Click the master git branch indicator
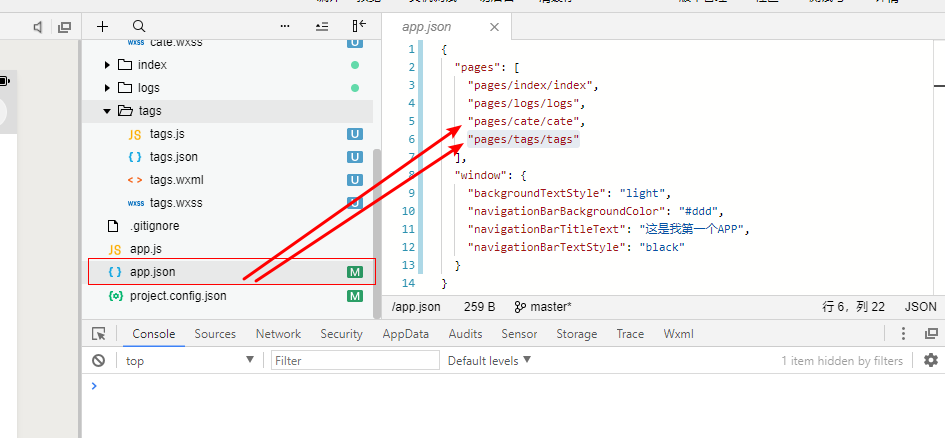The width and height of the screenshot is (945, 438). 543,307
